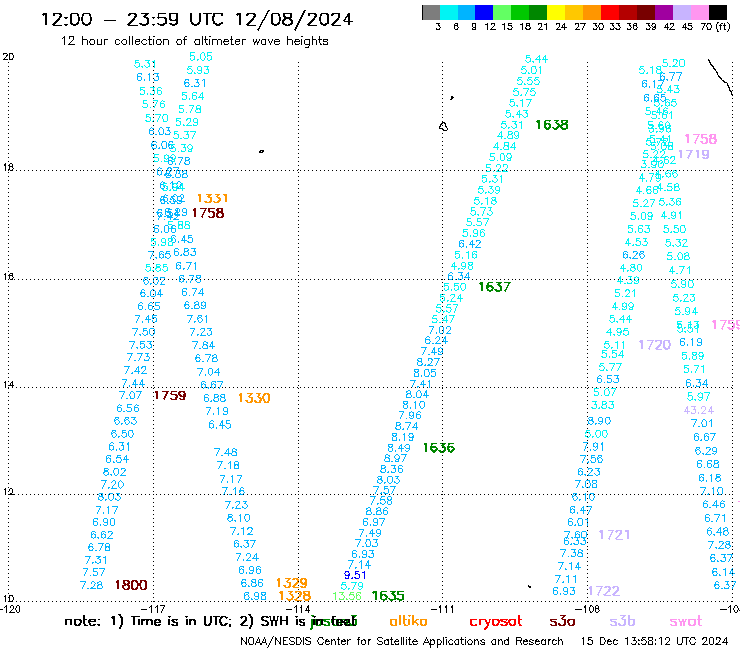Viewport: 740px width, 650px height.
Task: Click subtitle '12 hour collection of altimeter wave heights'
Action: click(x=194, y=41)
